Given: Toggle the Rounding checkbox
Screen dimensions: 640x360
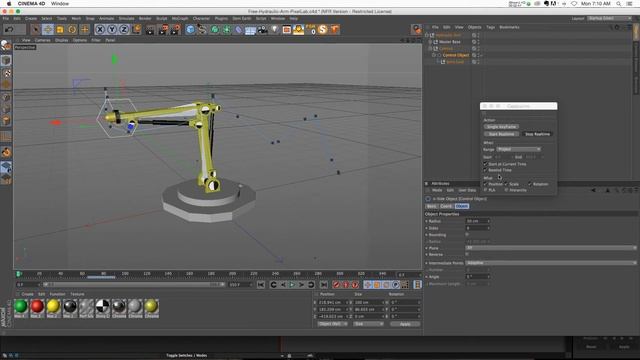Looking at the screenshot, I should pos(467,235).
